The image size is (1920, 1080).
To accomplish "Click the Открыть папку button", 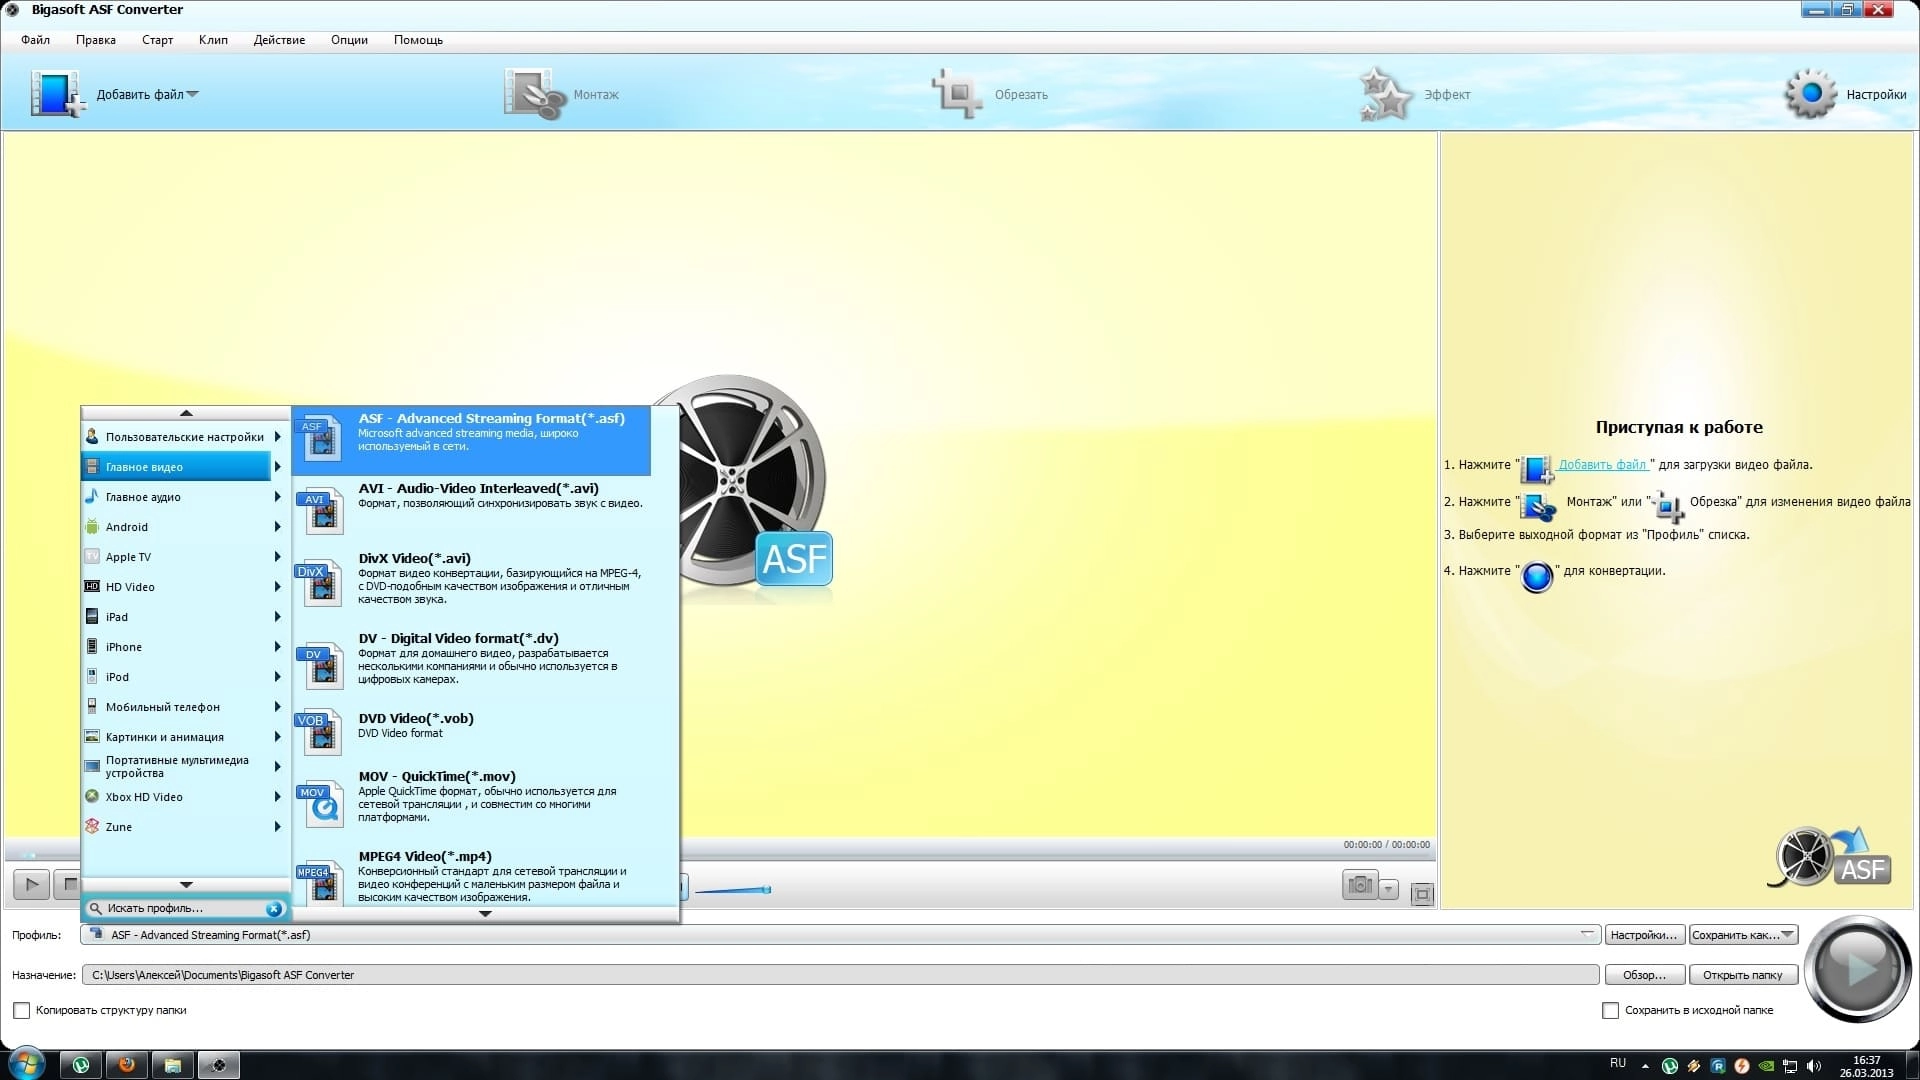I will 1742,975.
